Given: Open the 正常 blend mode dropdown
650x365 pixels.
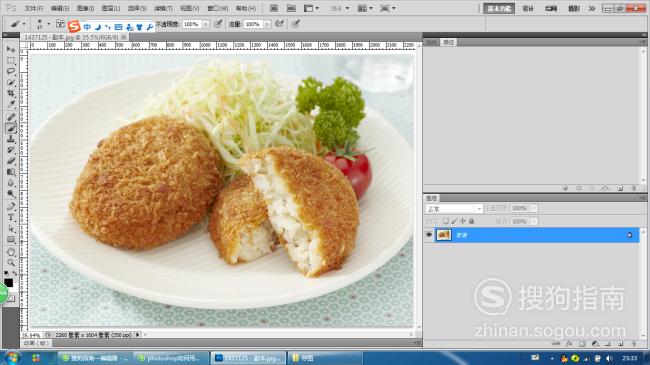Looking at the screenshot, I should point(454,209).
